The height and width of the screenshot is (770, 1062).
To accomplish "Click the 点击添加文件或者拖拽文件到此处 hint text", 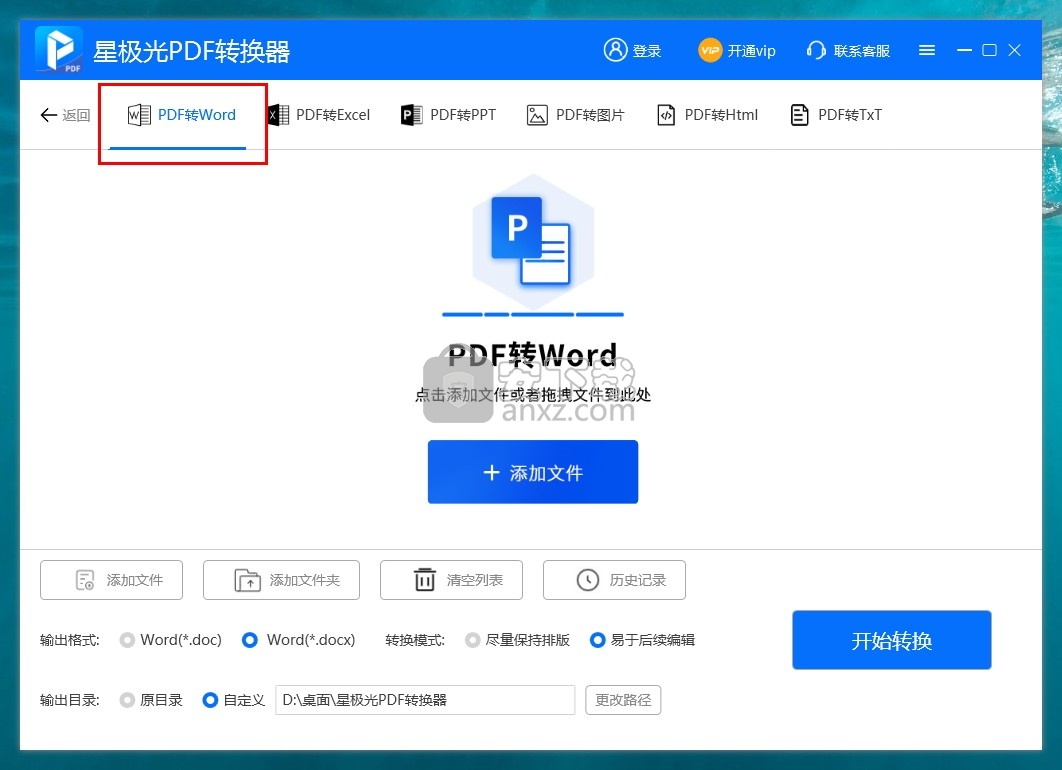I will click(x=533, y=395).
